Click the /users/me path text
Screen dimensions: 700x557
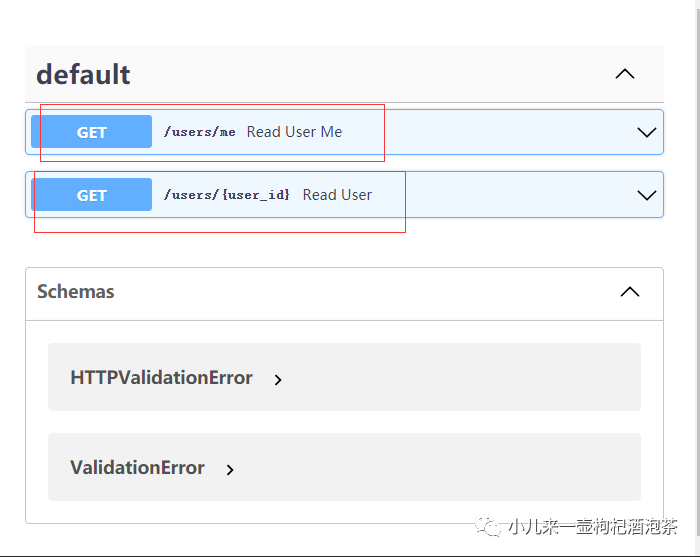point(199,132)
